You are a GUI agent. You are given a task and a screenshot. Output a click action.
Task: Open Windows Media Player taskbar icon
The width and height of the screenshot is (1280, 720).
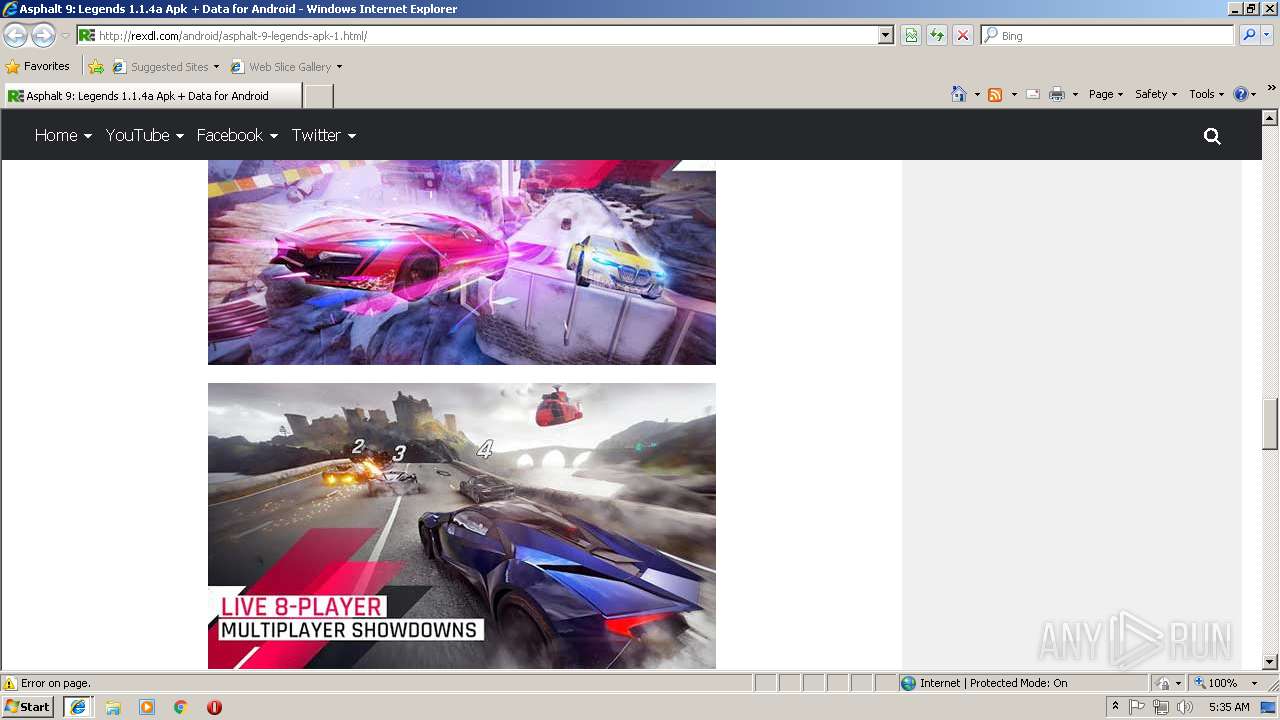pyautogui.click(x=147, y=707)
